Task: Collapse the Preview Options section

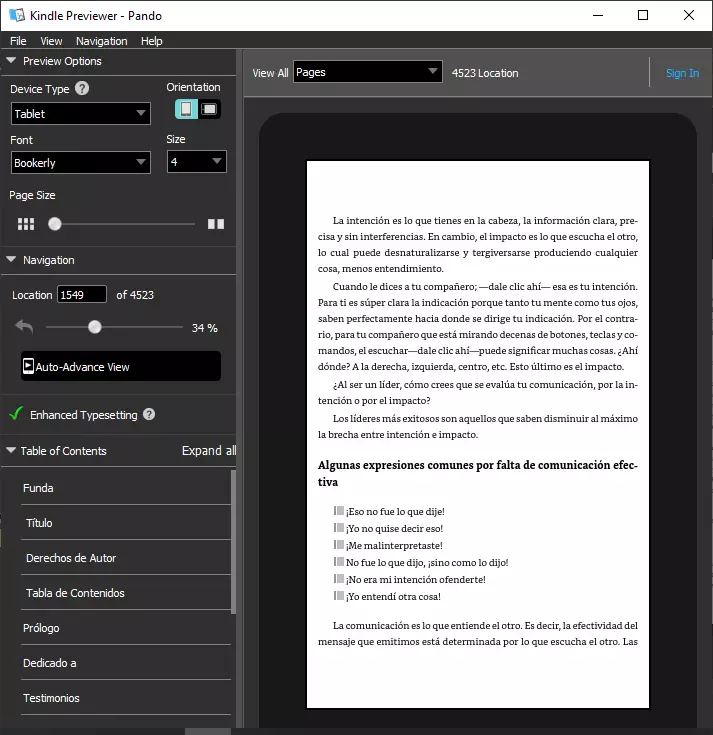Action: coord(11,60)
